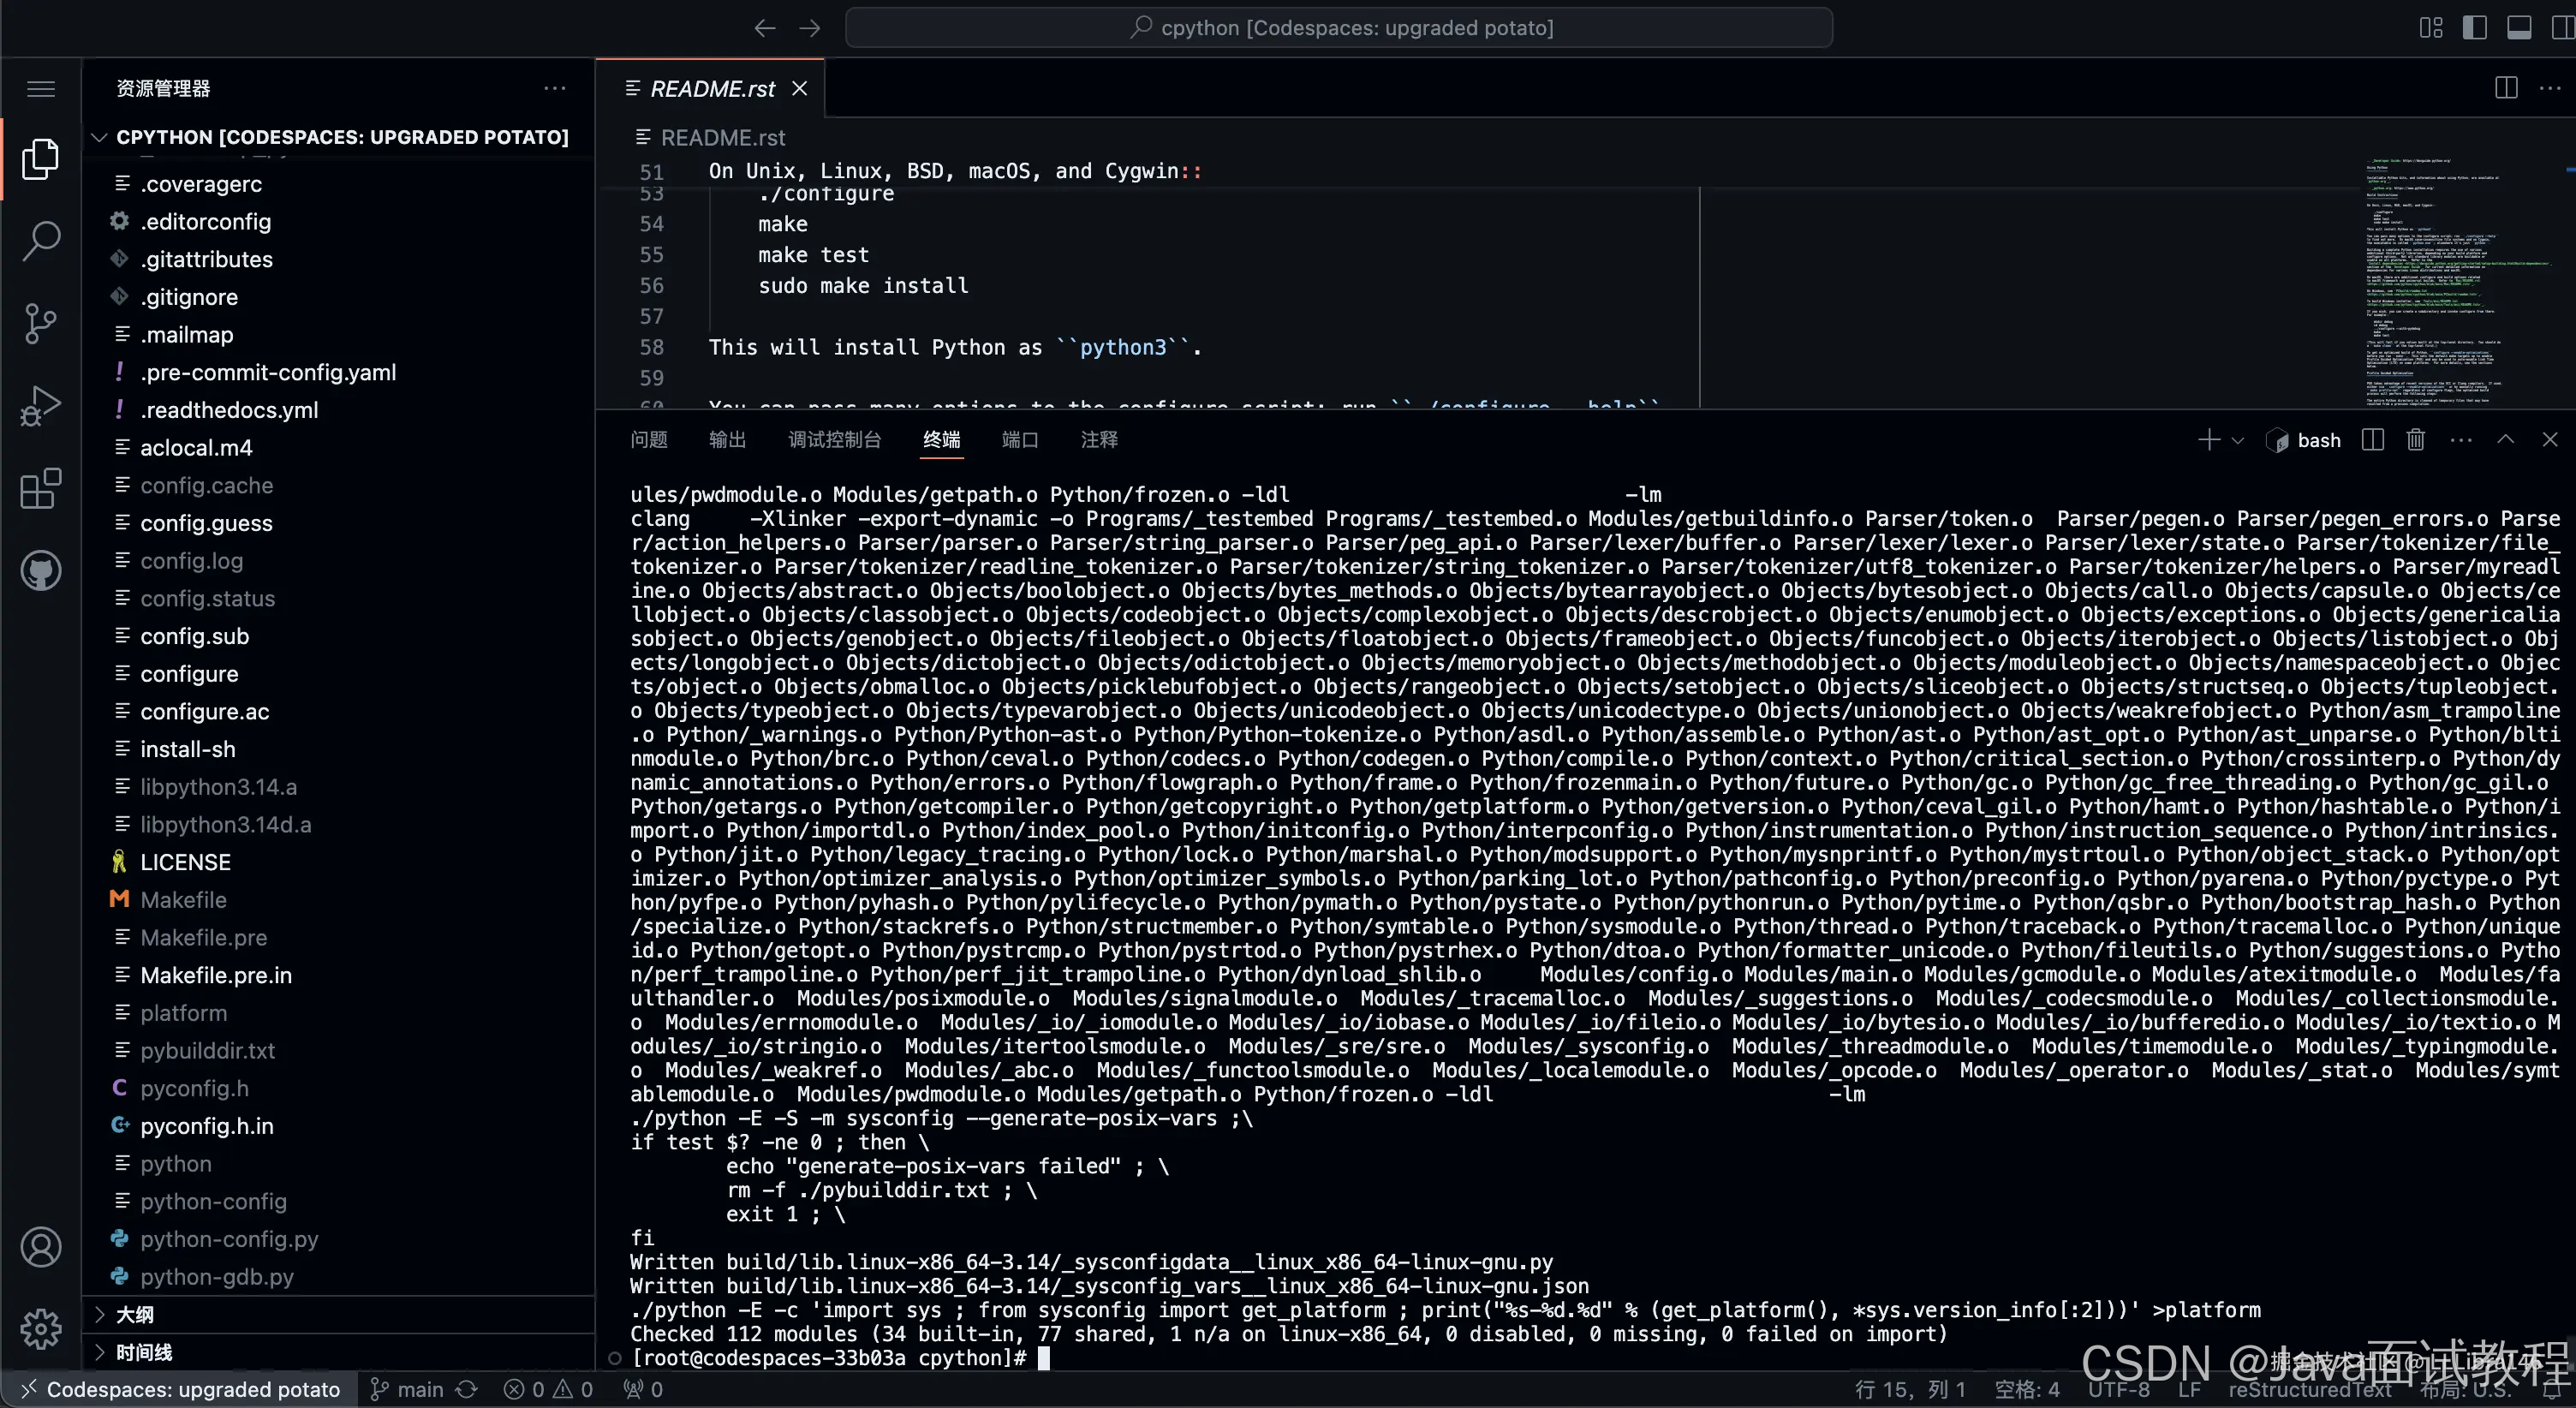Close the terminal panel
2576x1408 pixels.
point(2550,440)
